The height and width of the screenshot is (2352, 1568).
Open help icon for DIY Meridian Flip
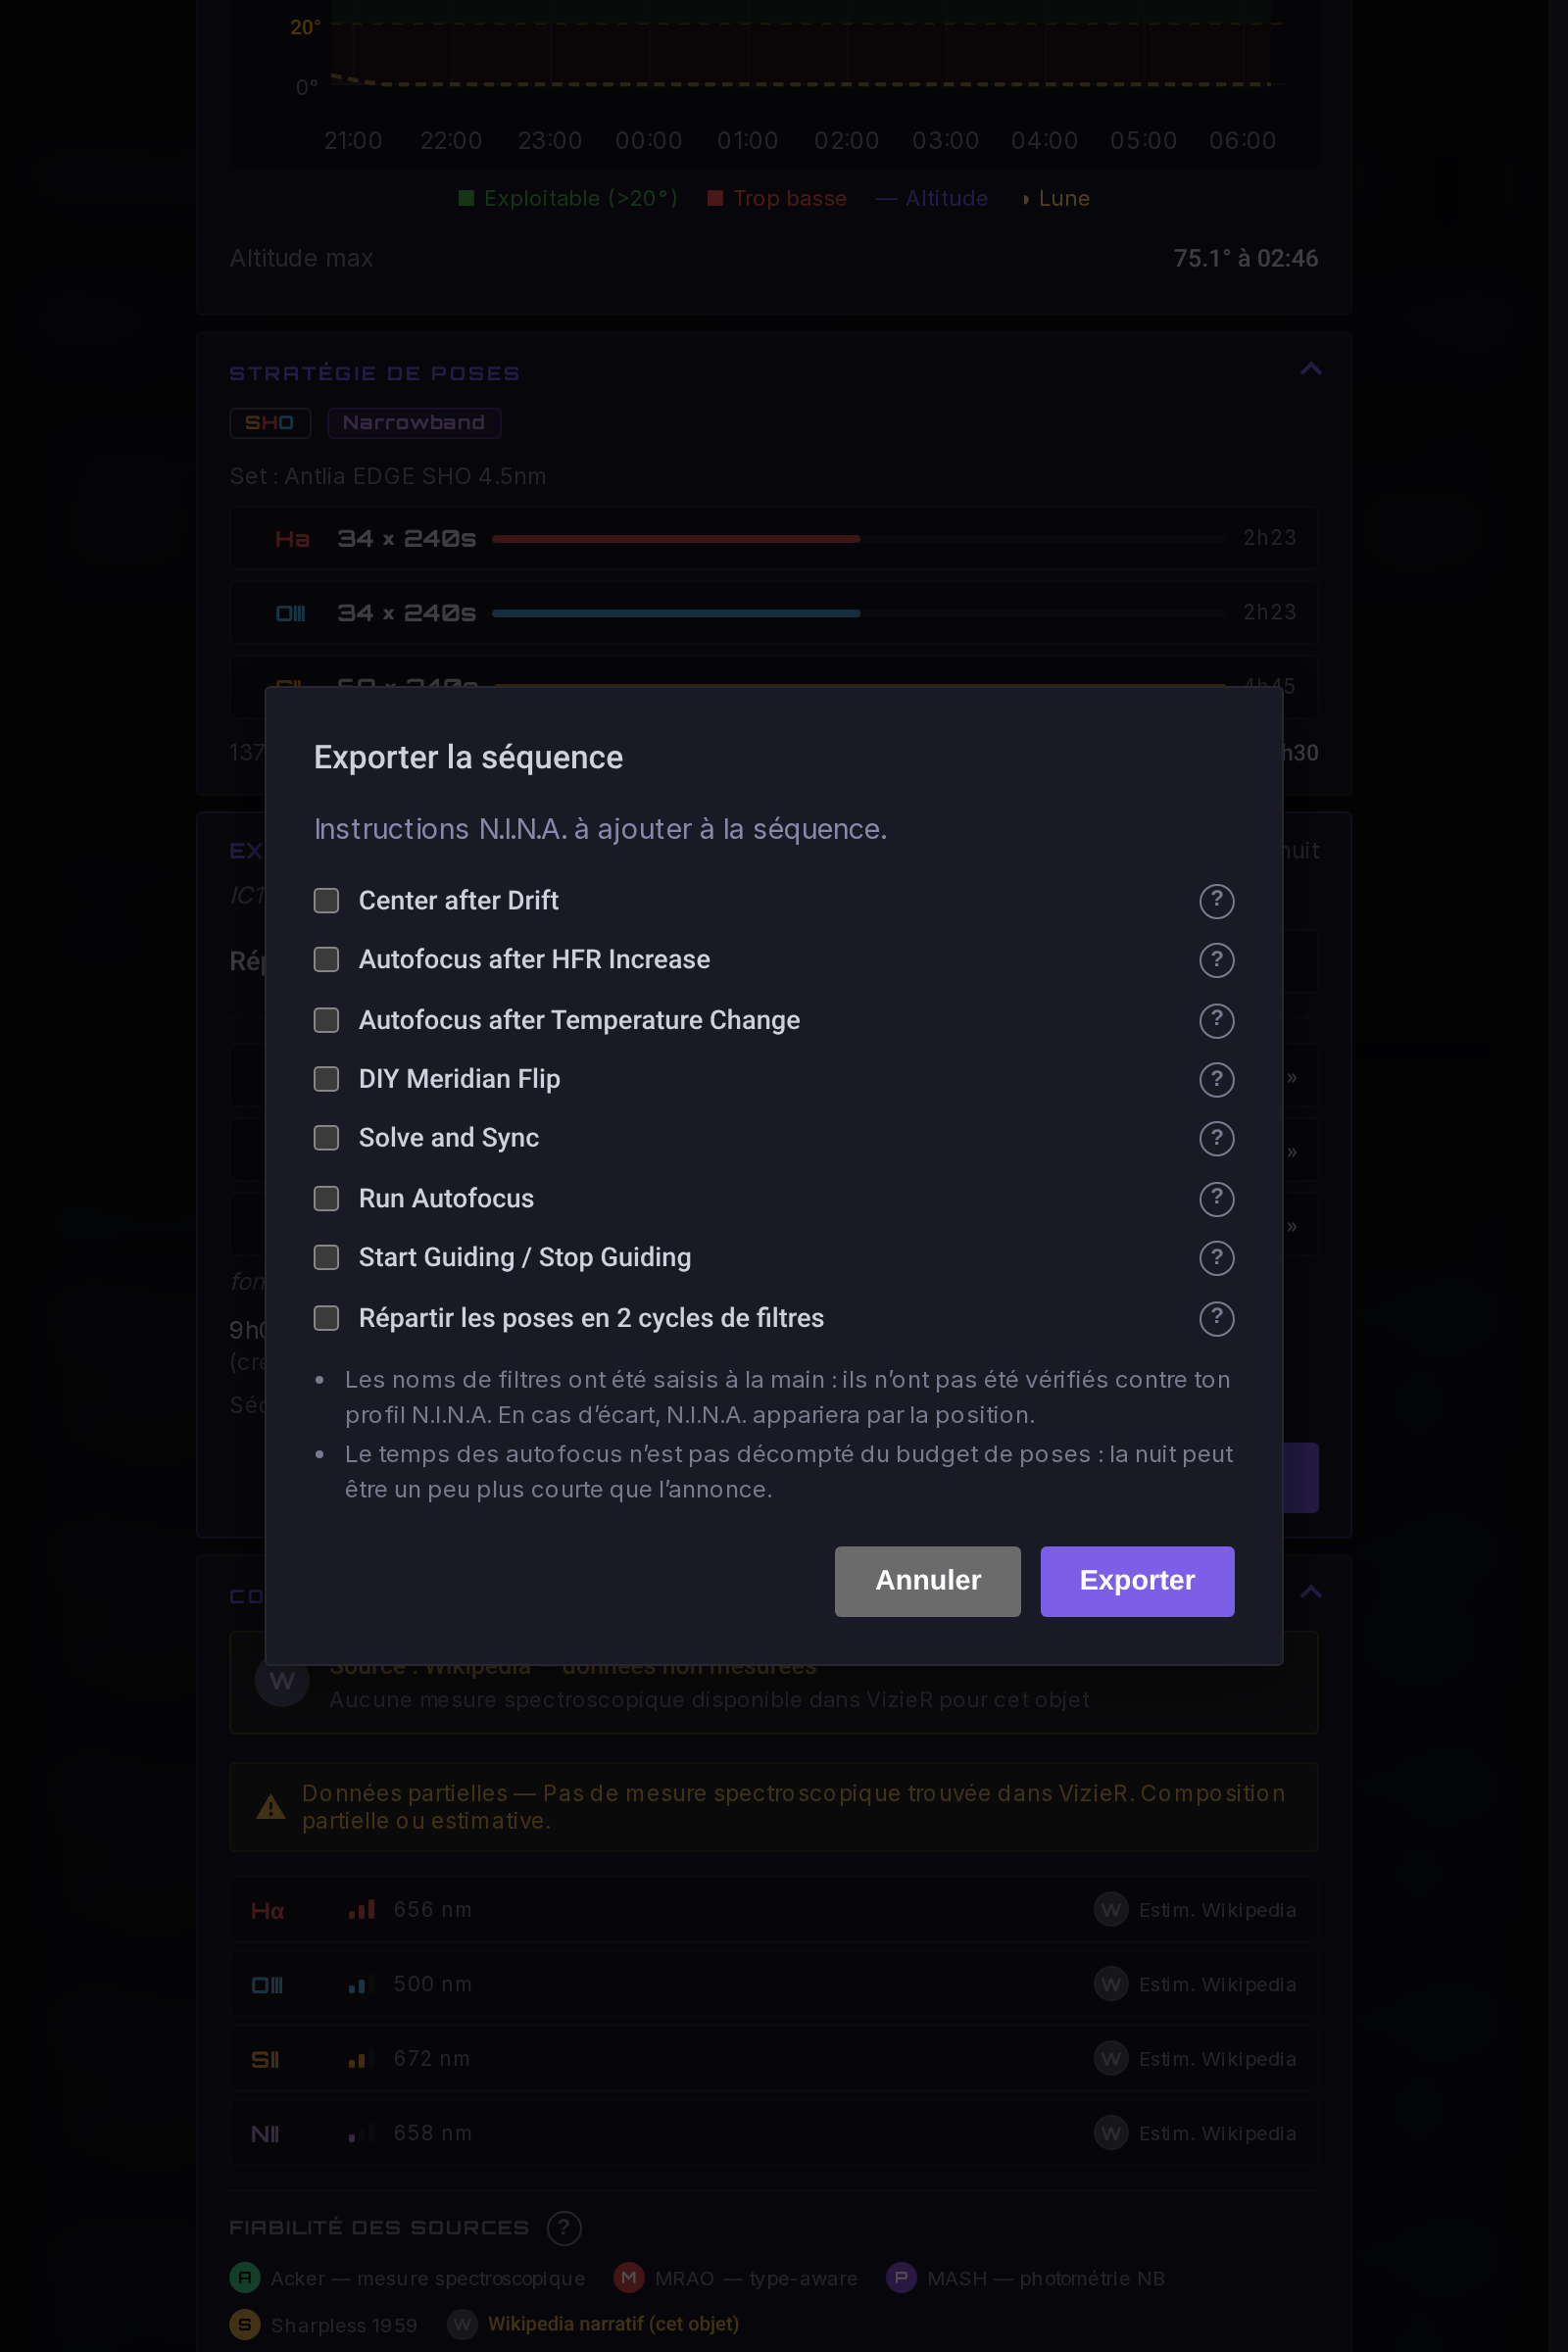click(x=1216, y=1079)
